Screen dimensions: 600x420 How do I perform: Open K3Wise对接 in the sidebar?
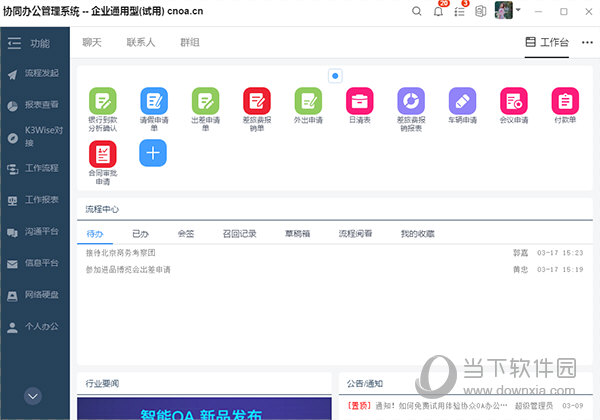35,136
